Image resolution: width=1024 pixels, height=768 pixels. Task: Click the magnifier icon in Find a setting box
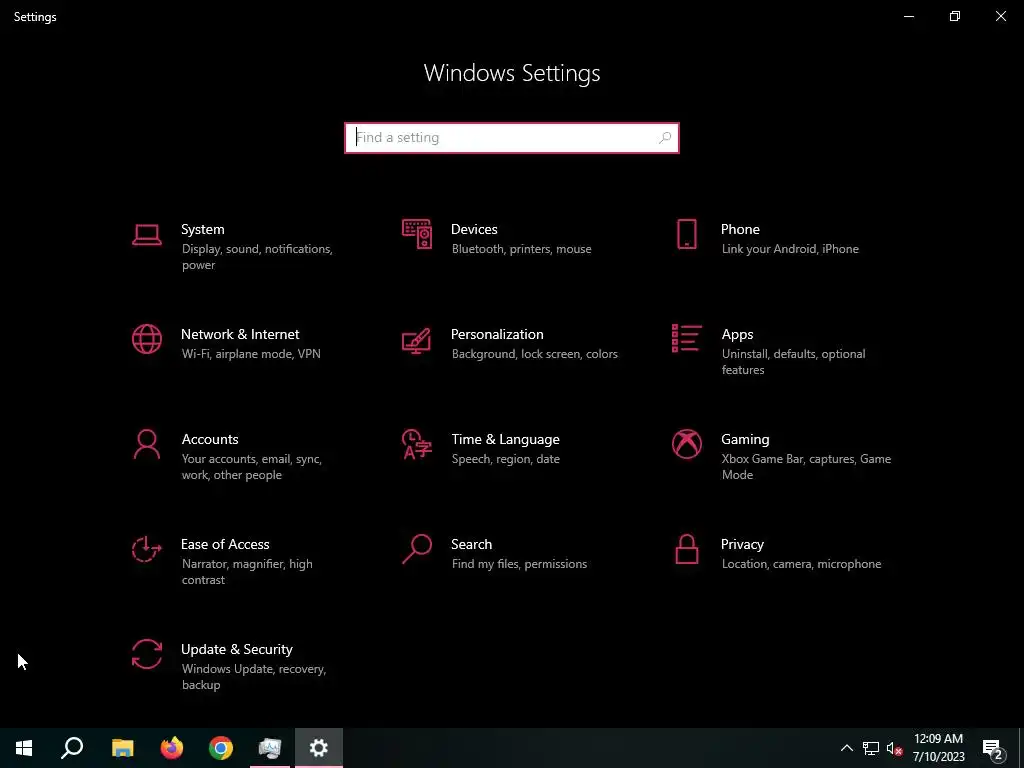click(x=665, y=138)
